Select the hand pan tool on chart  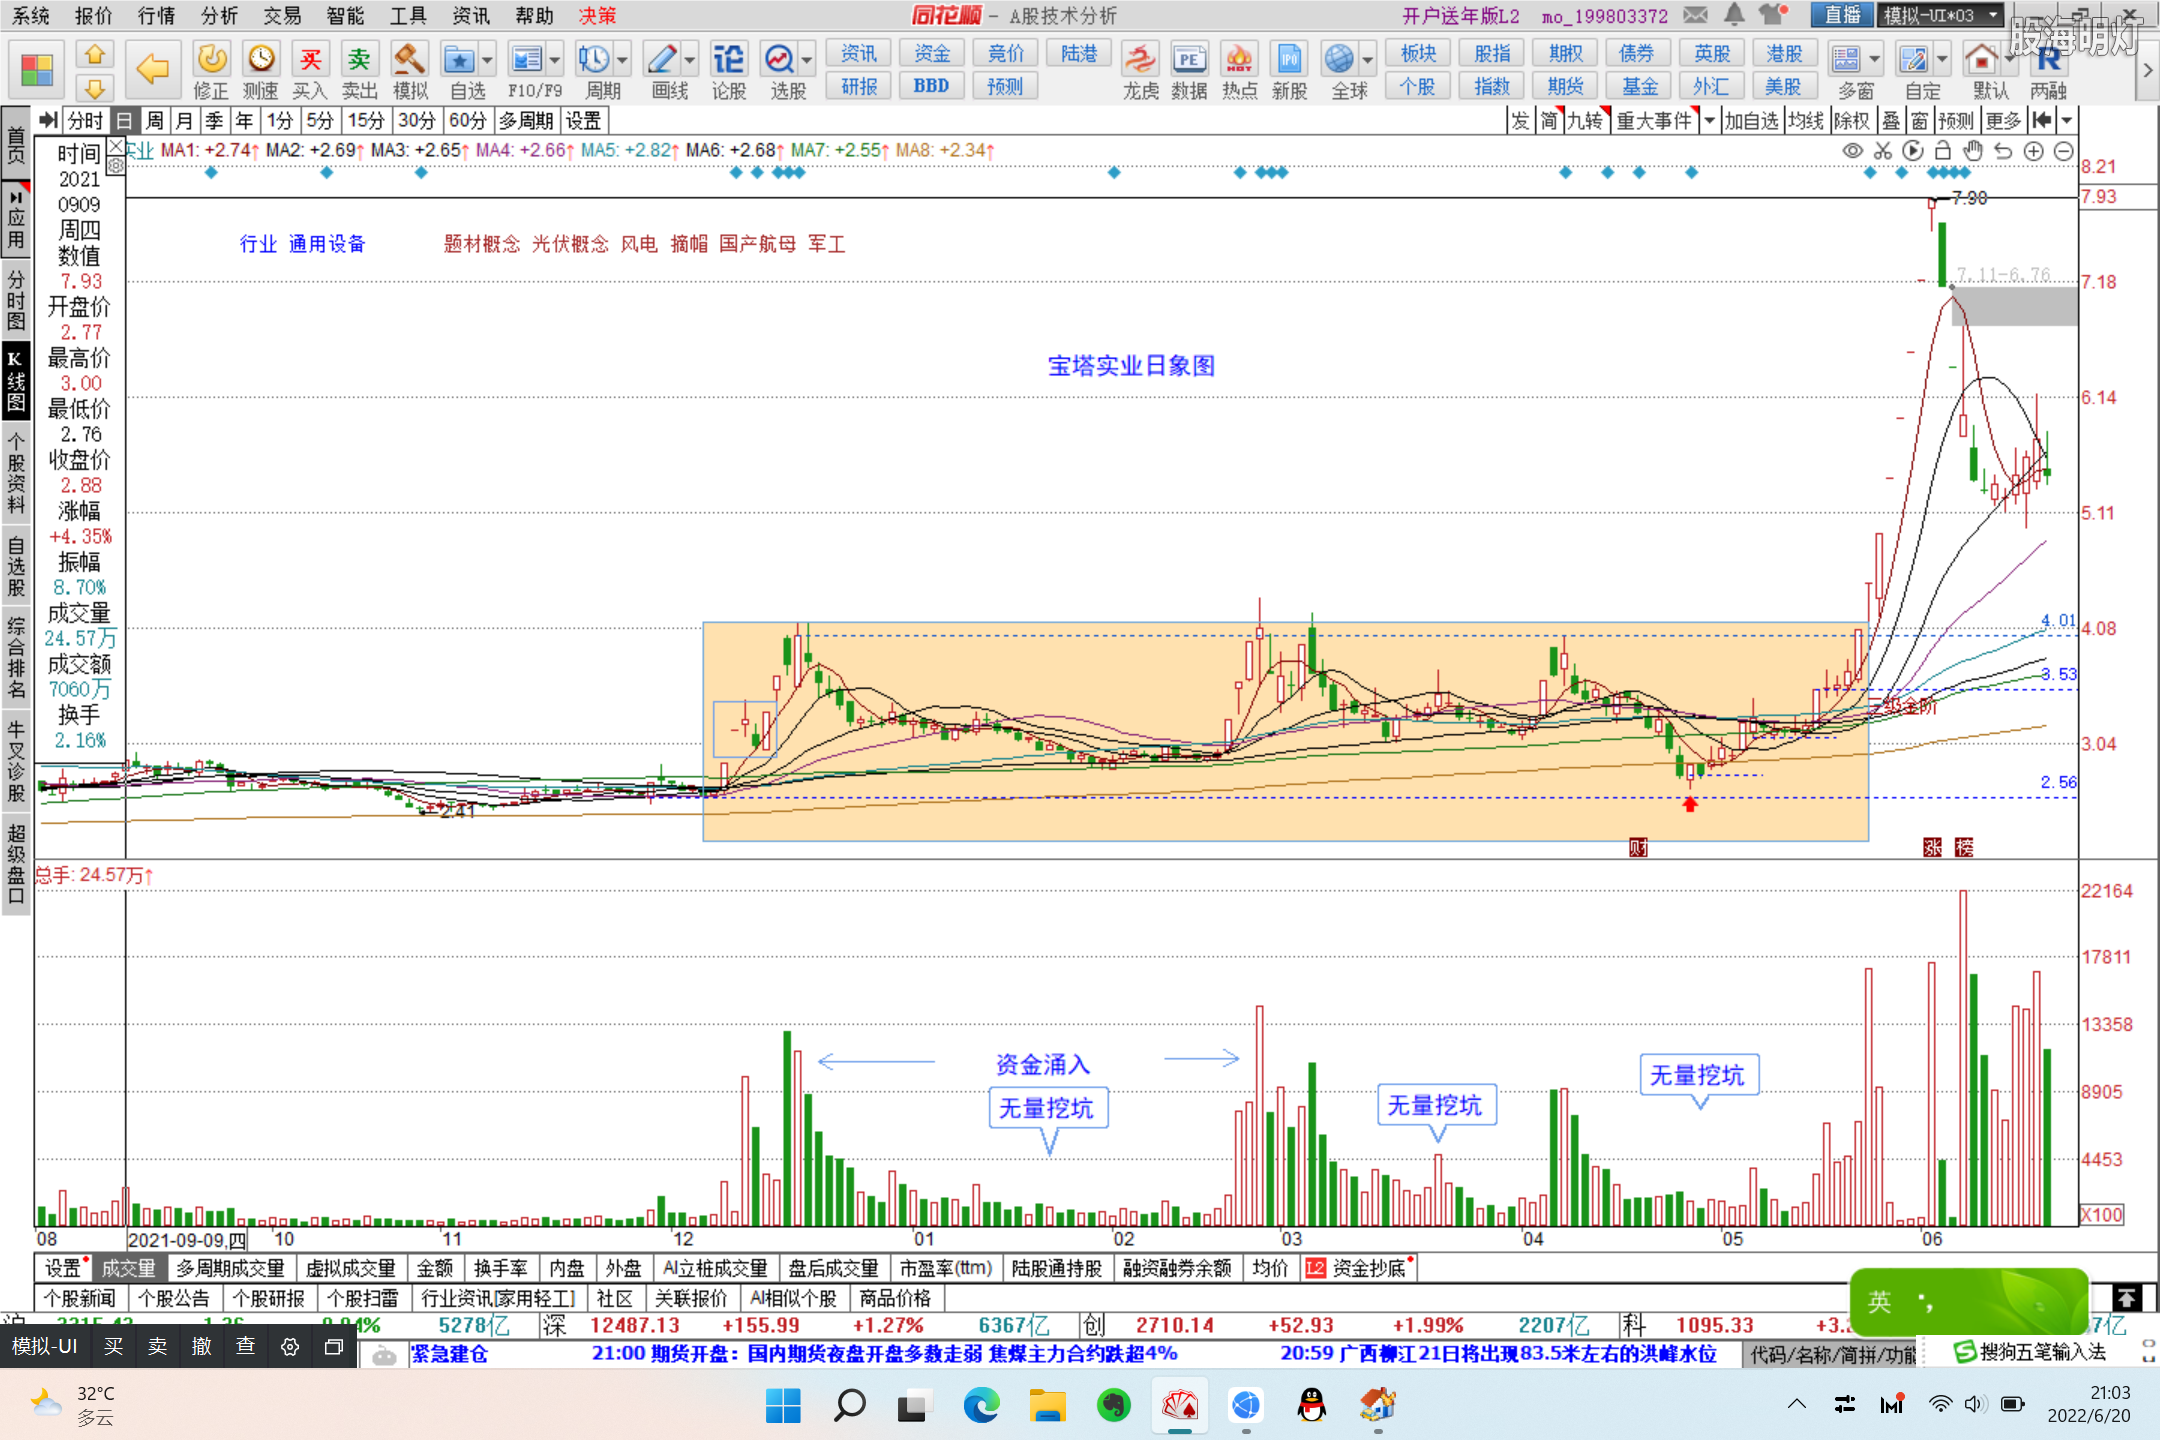click(x=1972, y=151)
